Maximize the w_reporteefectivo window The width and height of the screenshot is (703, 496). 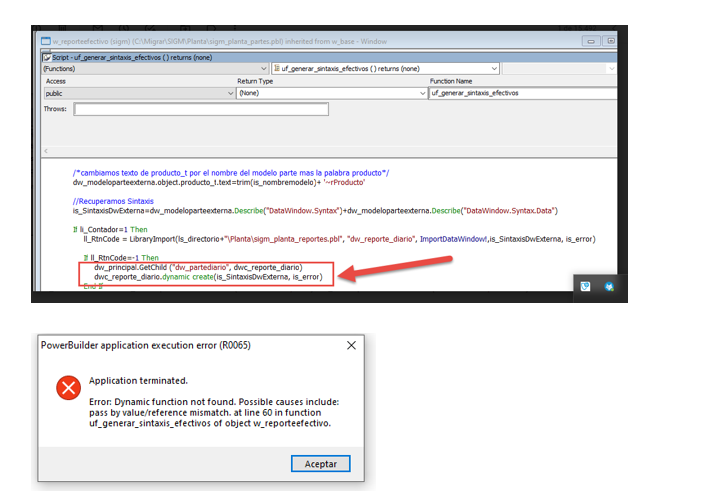(612, 41)
